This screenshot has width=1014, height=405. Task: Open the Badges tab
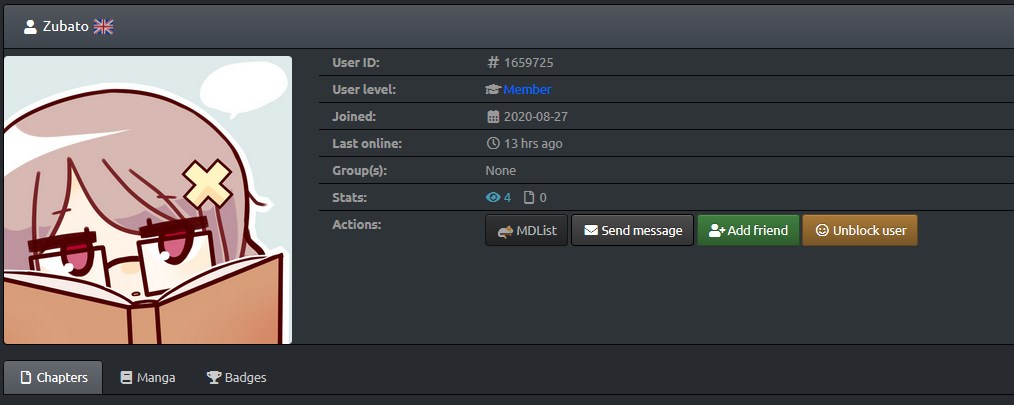[x=236, y=378]
